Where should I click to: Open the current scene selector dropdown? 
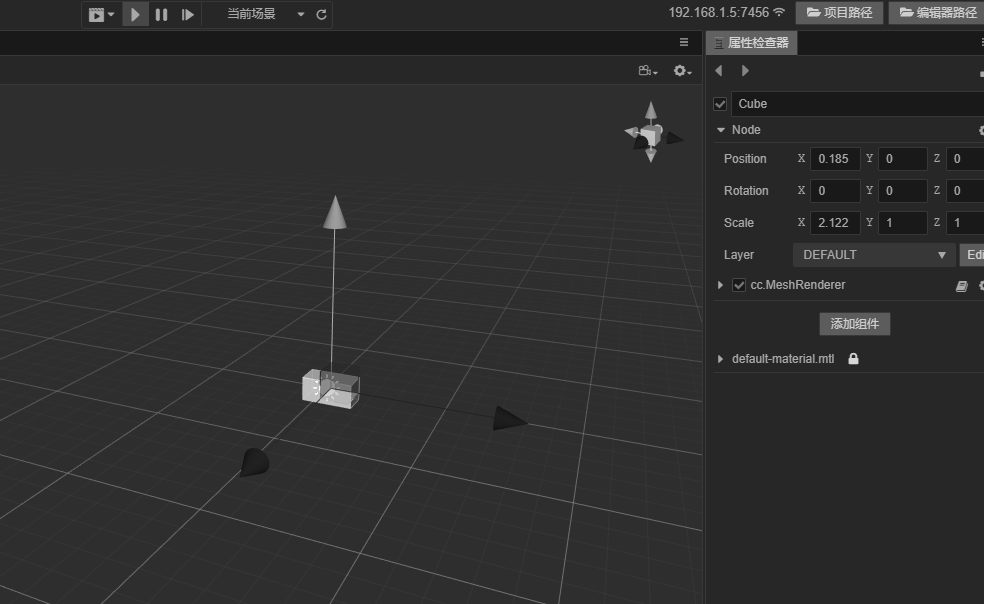[x=265, y=14]
